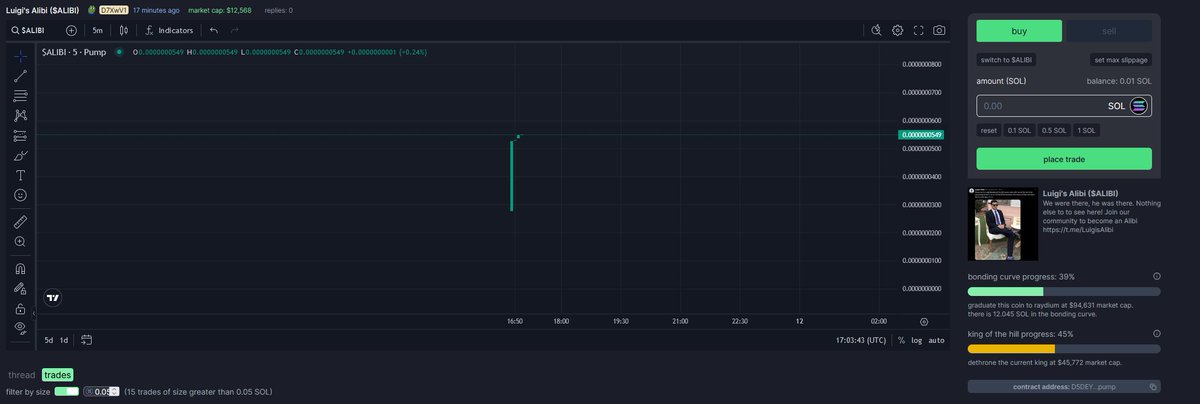
Task: Select the ruler measure tool
Action: [20, 222]
